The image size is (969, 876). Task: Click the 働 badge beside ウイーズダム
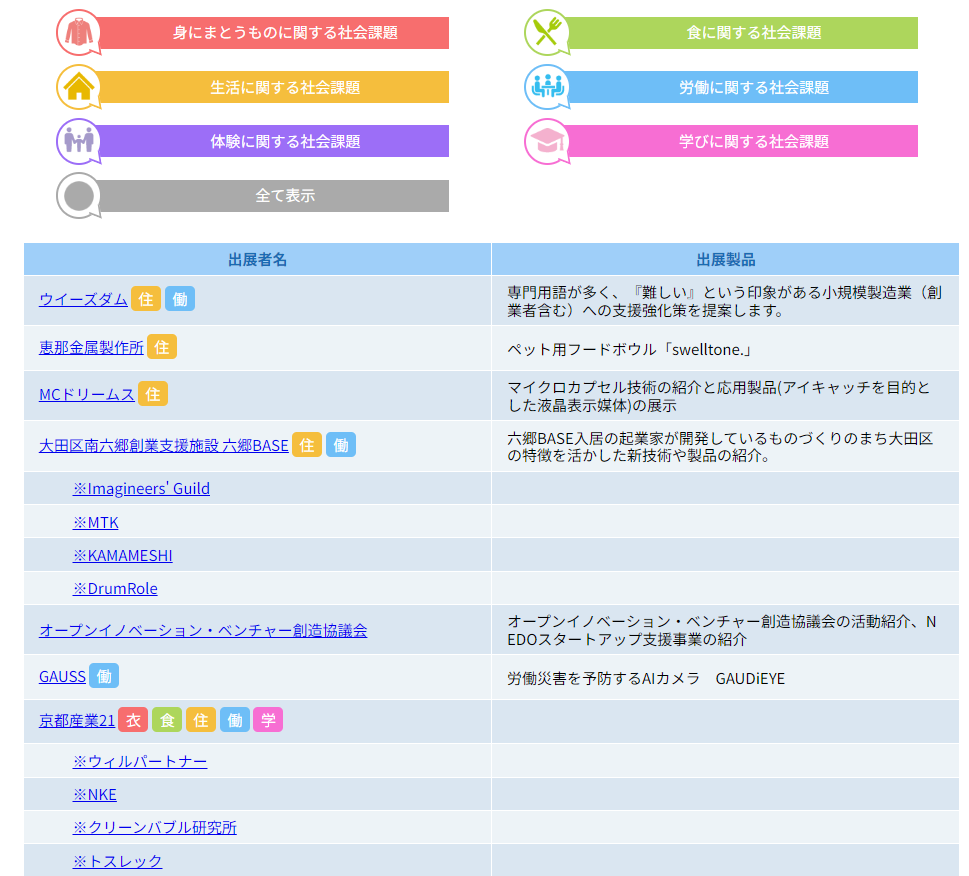click(x=180, y=299)
